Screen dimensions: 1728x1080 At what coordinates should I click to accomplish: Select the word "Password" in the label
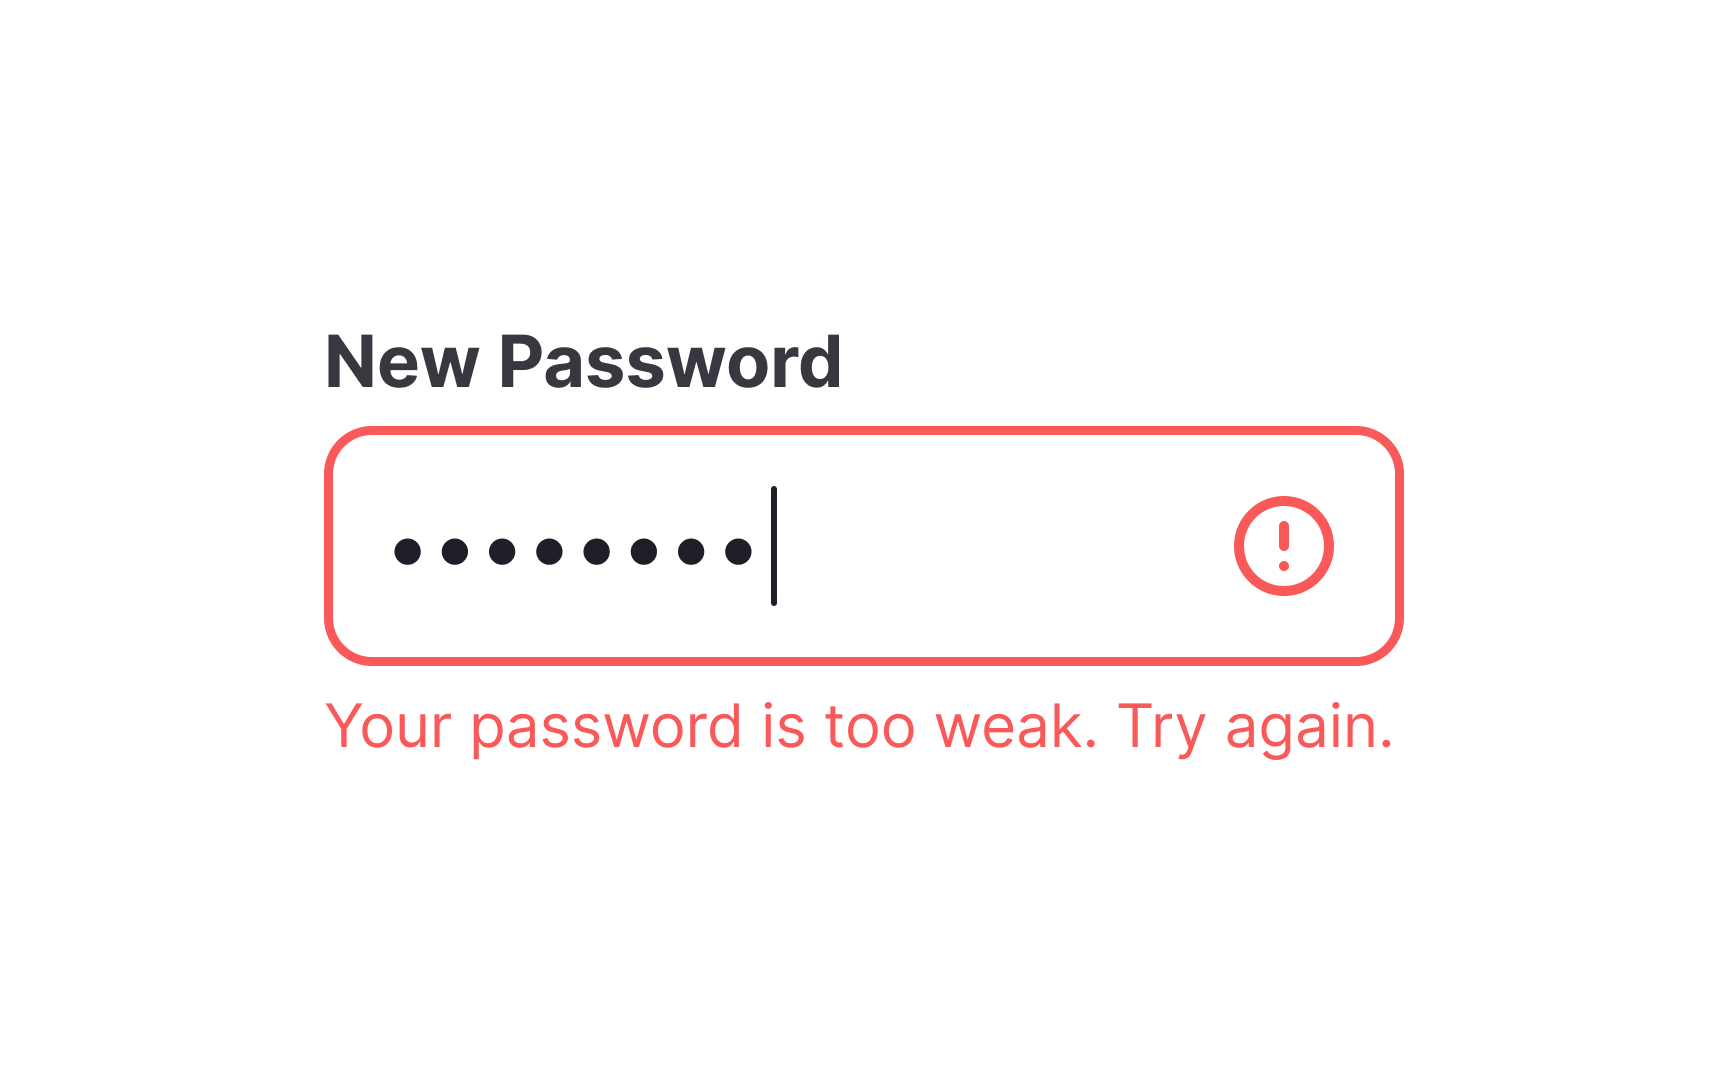pyautogui.click(x=670, y=362)
